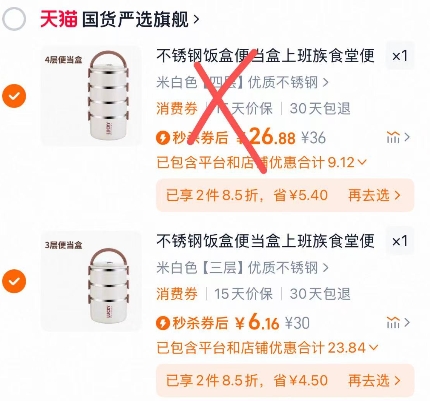Open the 国货严选旗舰 store page
Viewport: 430px width, 401px height.
[141, 20]
